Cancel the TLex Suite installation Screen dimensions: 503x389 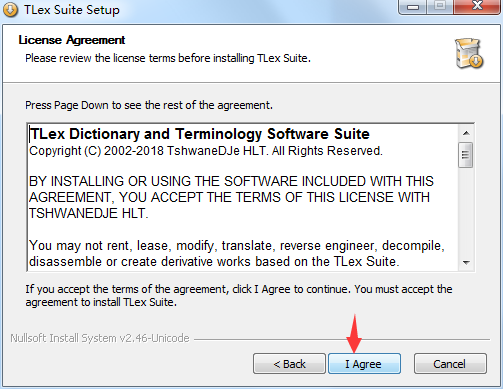[450, 364]
